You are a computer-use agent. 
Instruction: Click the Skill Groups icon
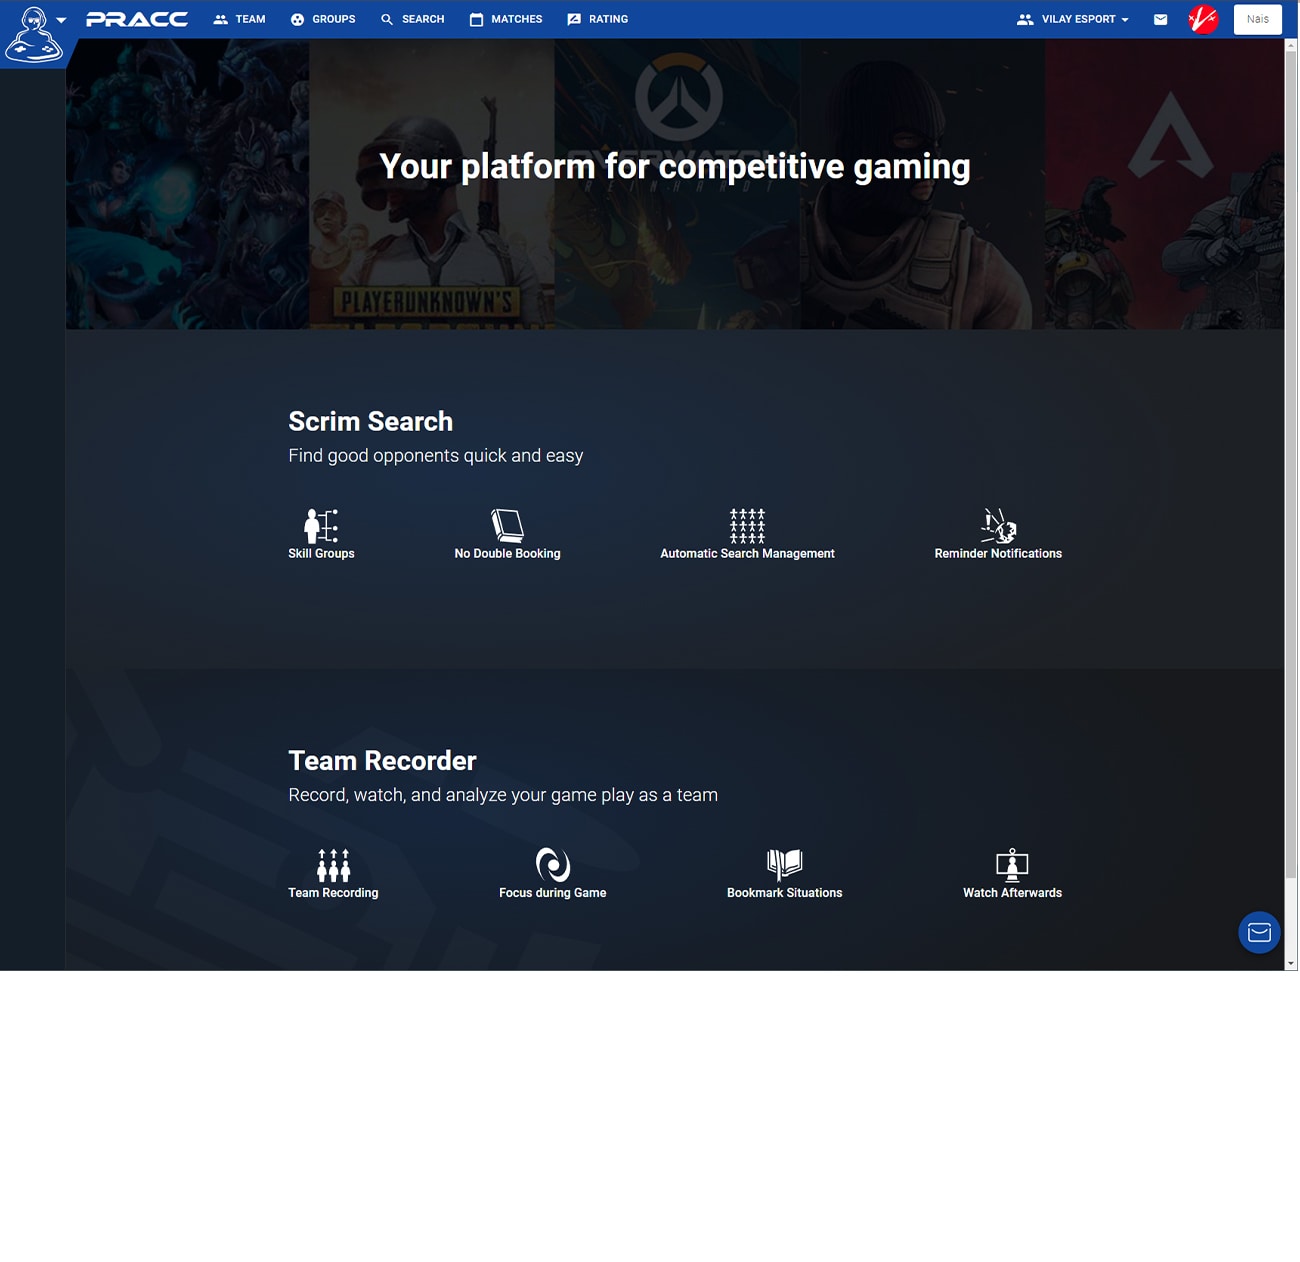[x=321, y=525]
